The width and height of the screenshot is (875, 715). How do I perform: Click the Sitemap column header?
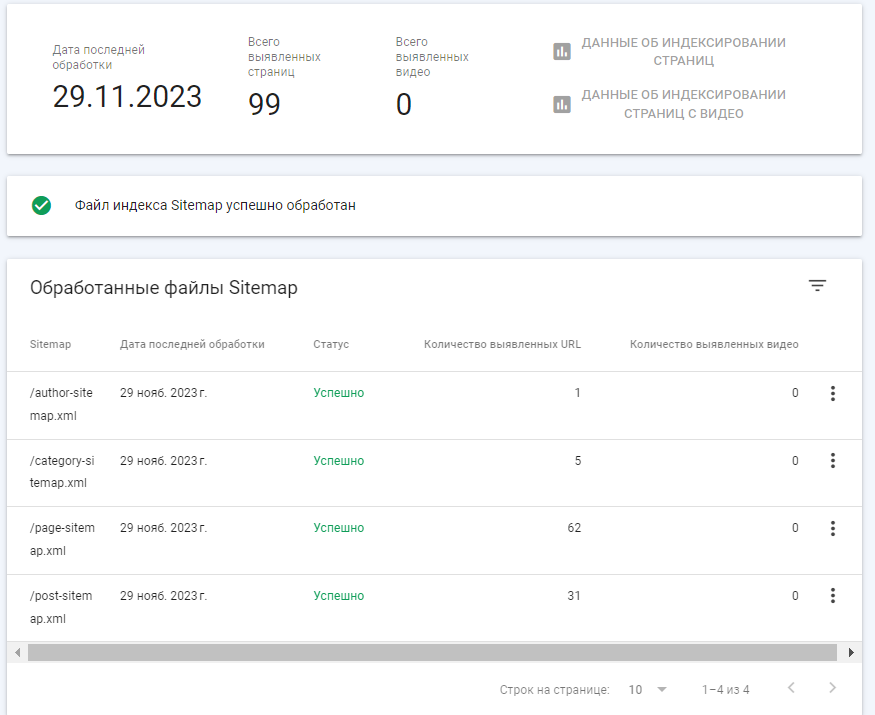(x=50, y=344)
